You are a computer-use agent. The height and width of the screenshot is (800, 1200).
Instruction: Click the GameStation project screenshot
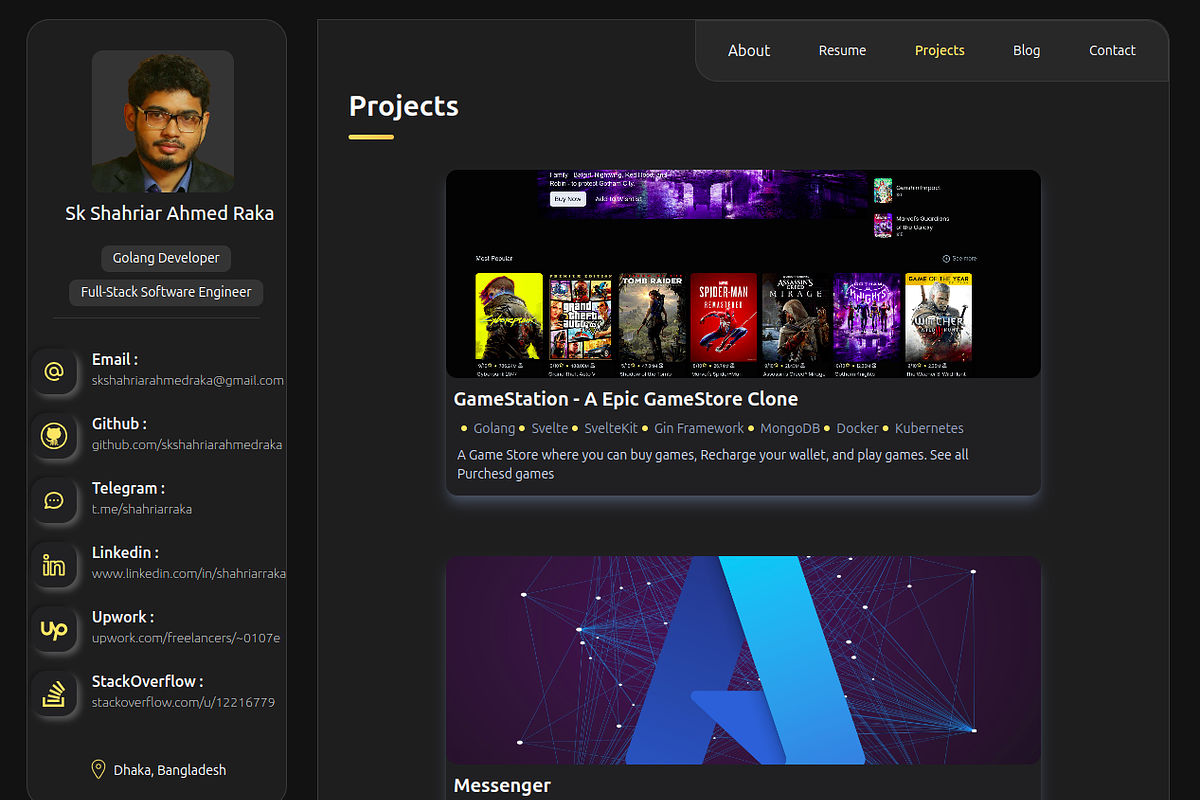(x=743, y=274)
